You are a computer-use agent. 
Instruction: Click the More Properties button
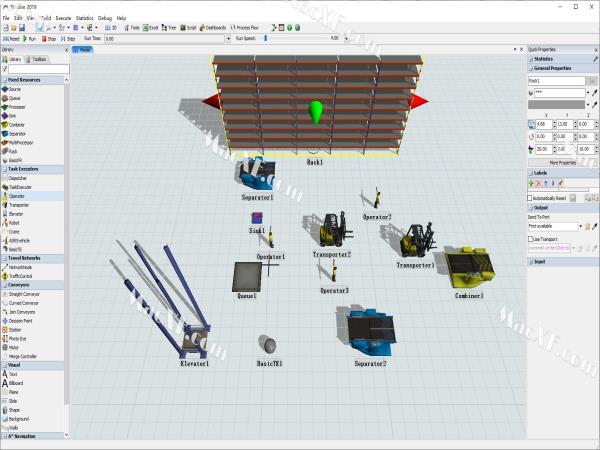562,162
